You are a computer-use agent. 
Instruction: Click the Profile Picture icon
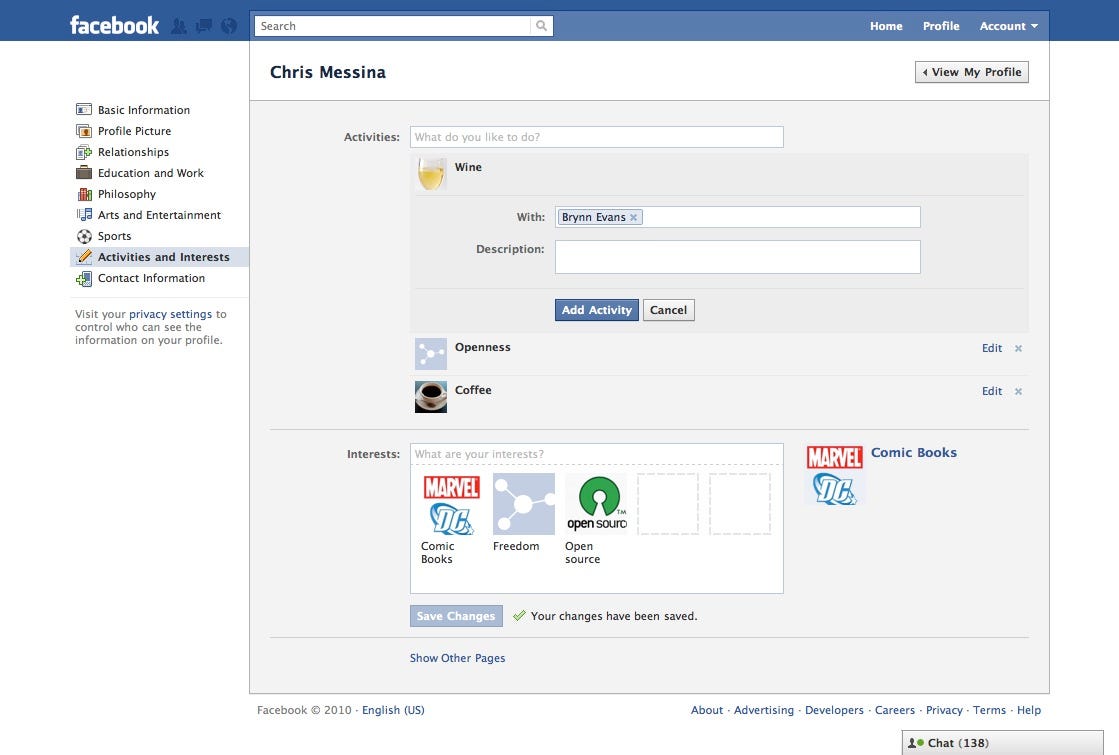[x=83, y=131]
